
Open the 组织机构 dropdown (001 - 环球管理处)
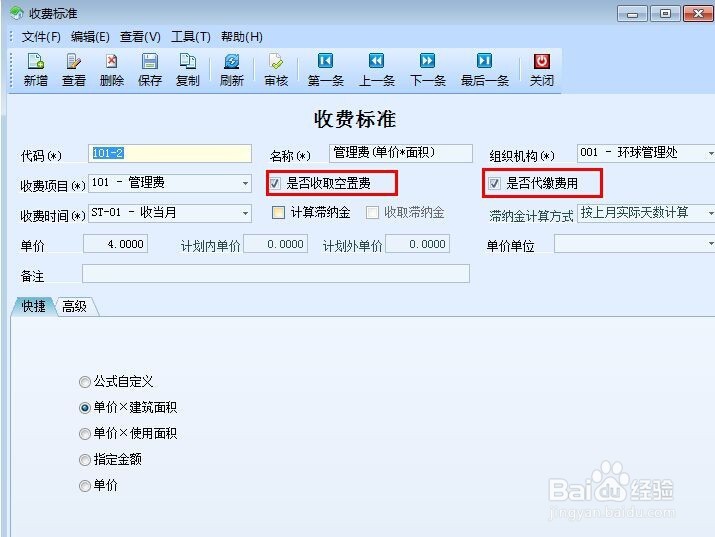coord(710,153)
